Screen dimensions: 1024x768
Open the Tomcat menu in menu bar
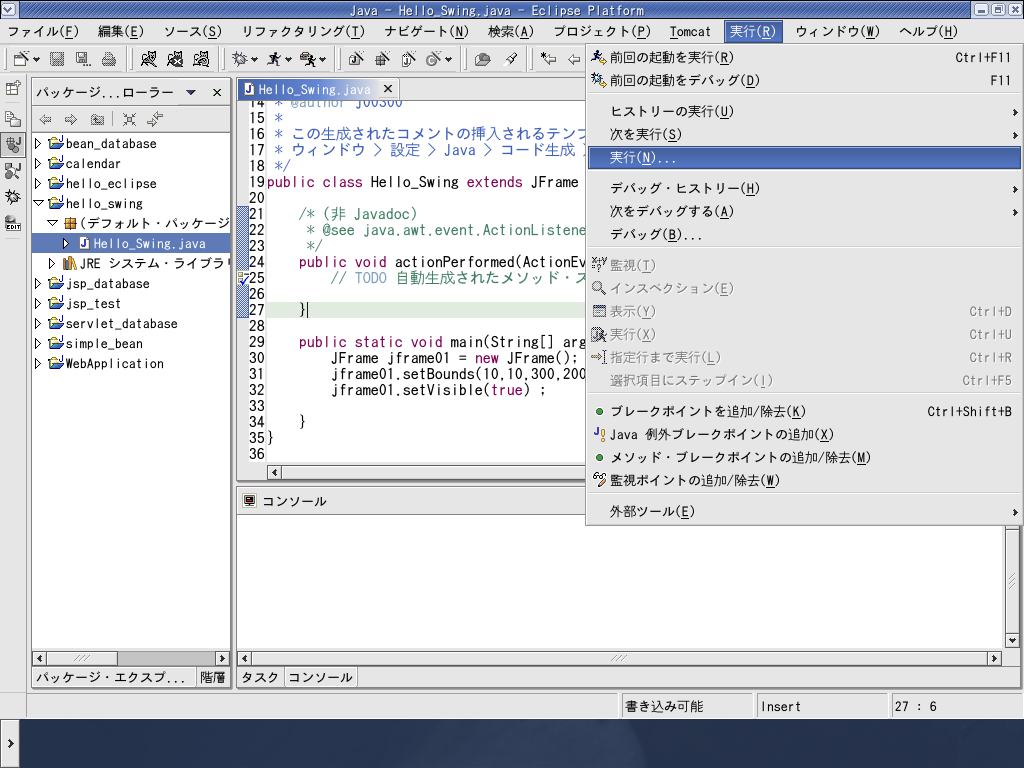pyautogui.click(x=690, y=31)
